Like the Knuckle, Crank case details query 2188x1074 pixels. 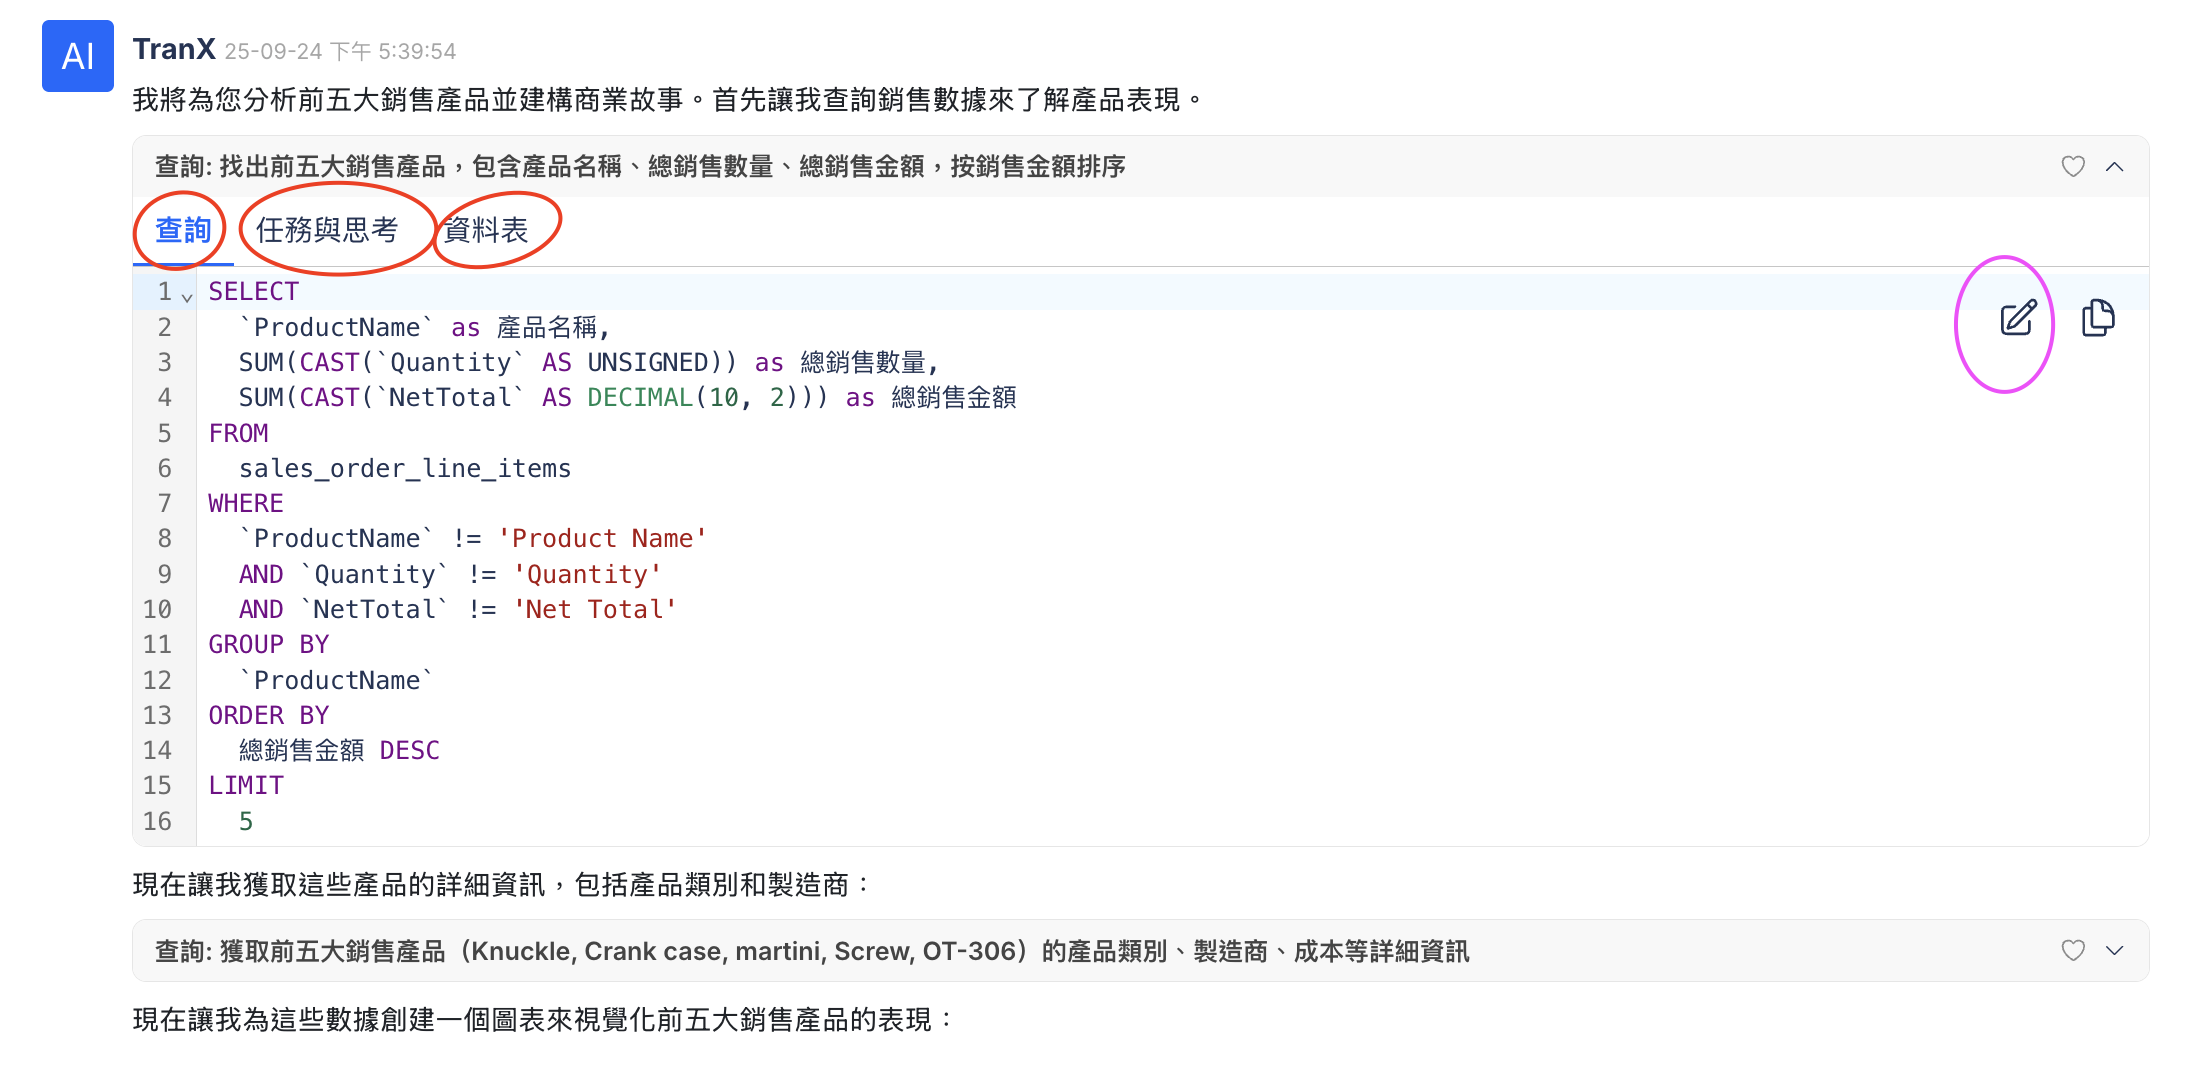[2072, 950]
